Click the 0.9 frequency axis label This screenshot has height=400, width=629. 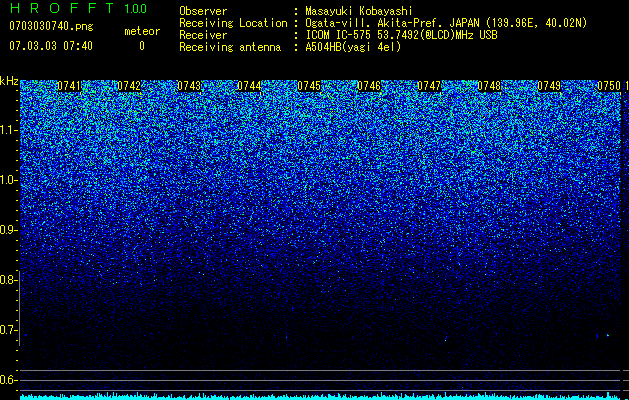click(8, 230)
